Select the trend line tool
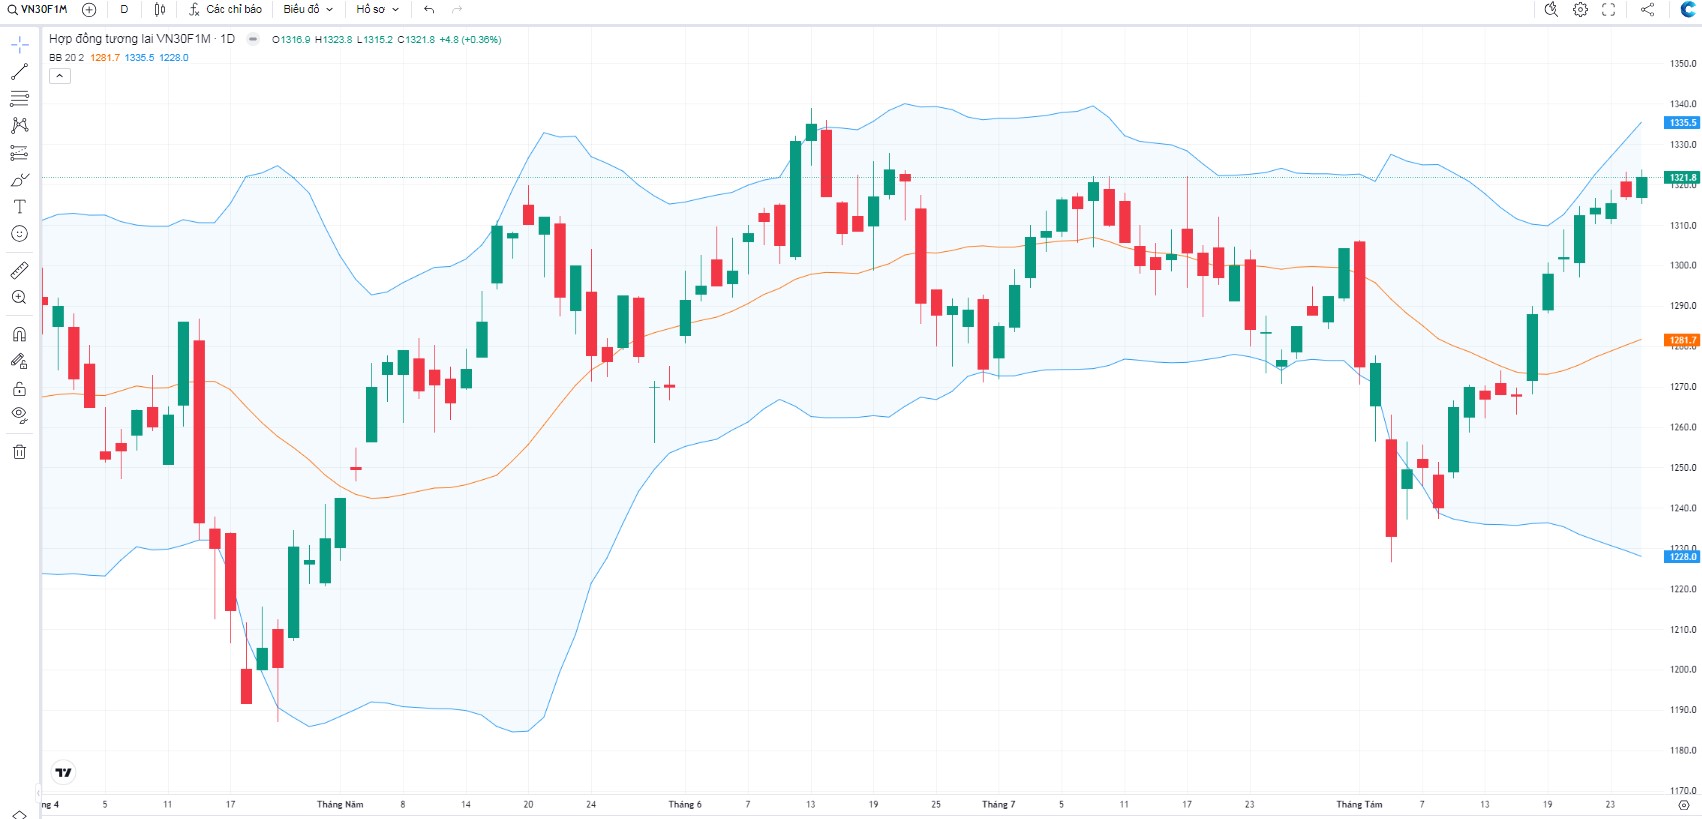This screenshot has height=819, width=1702. tap(19, 72)
